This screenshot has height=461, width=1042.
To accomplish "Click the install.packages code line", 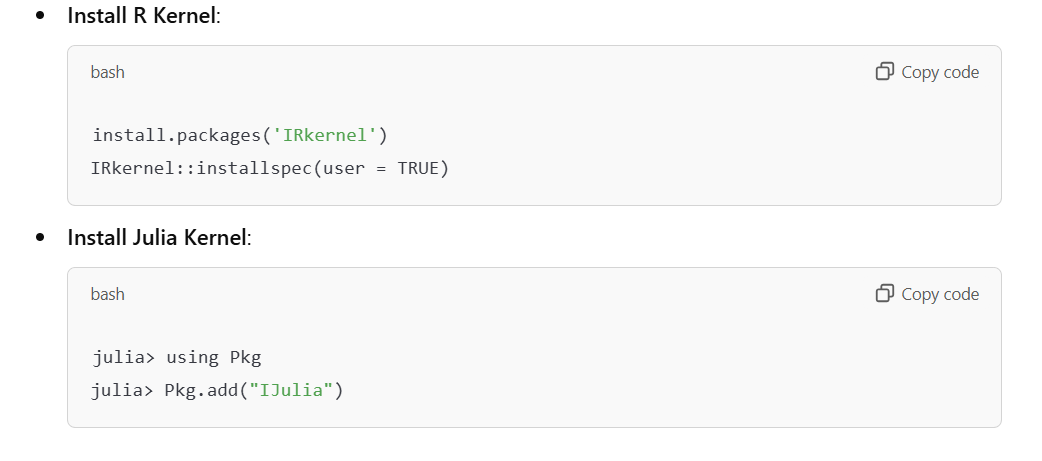I will pos(240,136).
